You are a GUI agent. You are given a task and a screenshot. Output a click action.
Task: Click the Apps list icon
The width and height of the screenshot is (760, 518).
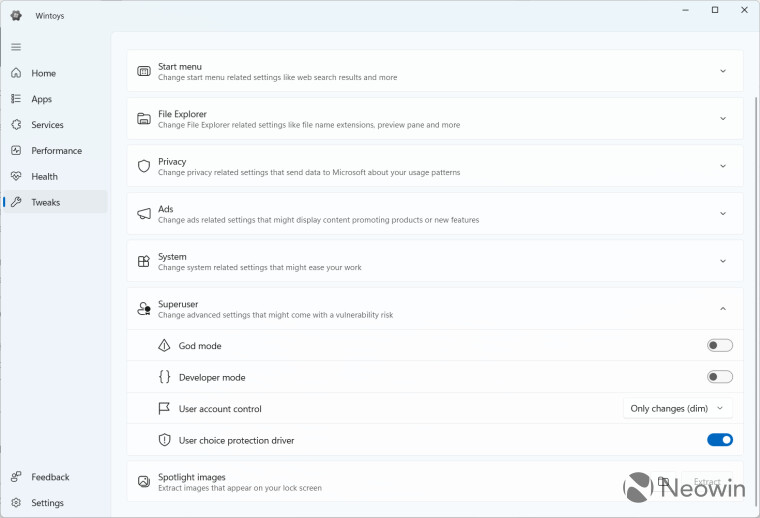coord(16,99)
